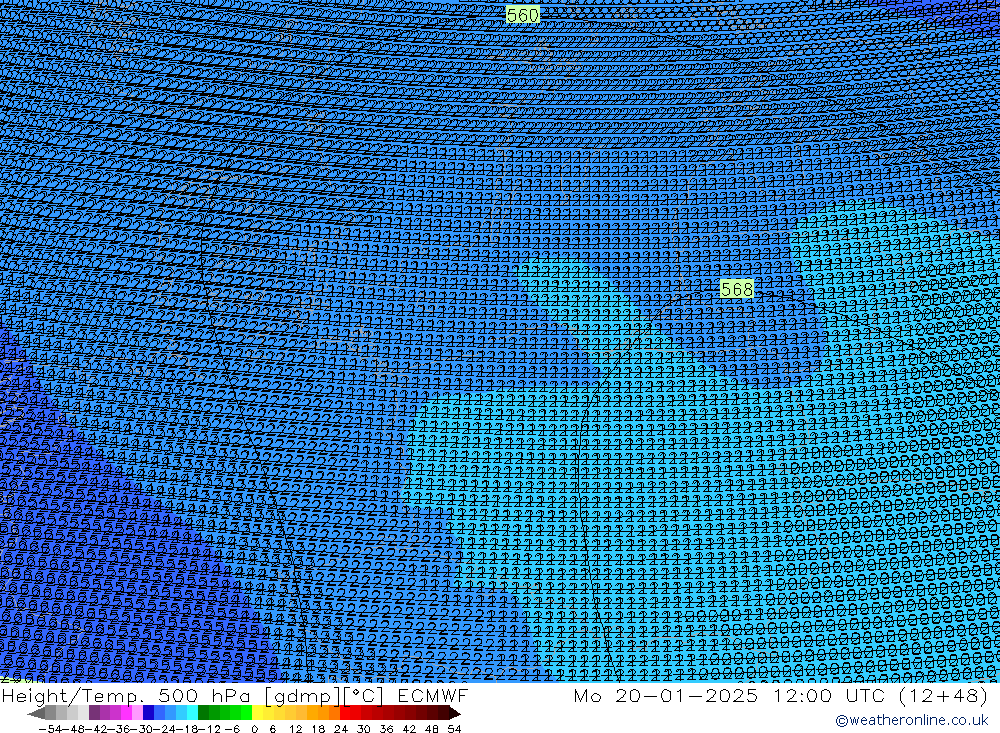Pick the bright red legend swatch above 24

pyautogui.click(x=345, y=712)
